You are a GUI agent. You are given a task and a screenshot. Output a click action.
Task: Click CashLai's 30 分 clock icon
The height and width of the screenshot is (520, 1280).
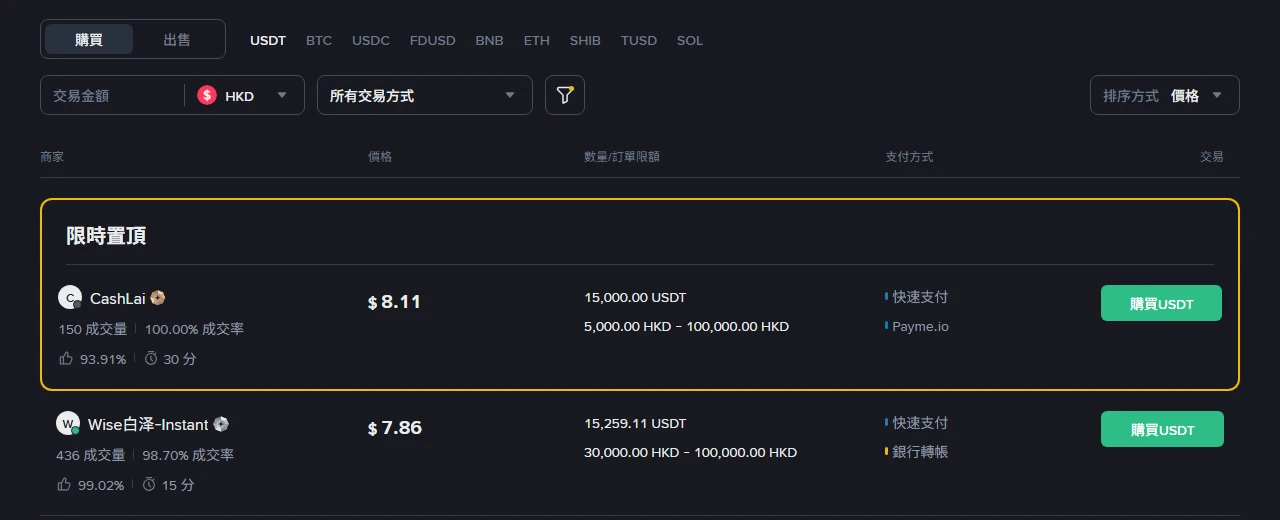(151, 358)
